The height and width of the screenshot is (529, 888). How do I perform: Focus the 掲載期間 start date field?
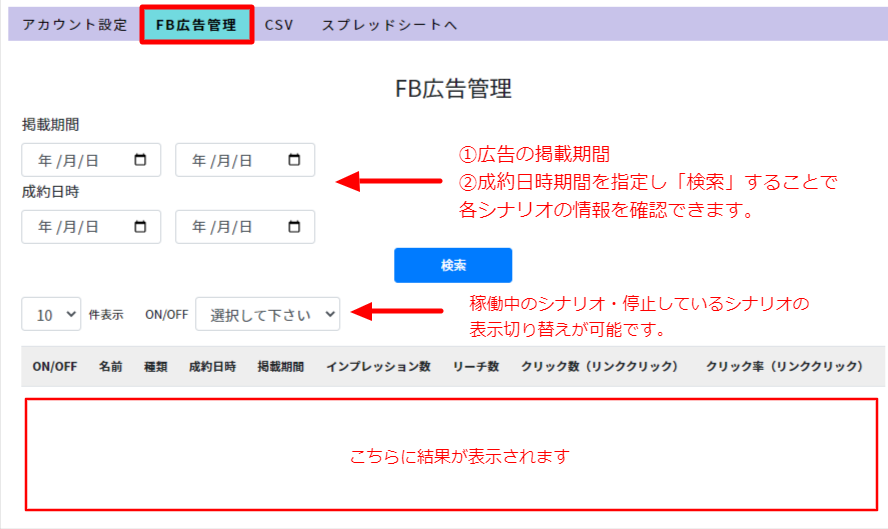click(x=91, y=160)
